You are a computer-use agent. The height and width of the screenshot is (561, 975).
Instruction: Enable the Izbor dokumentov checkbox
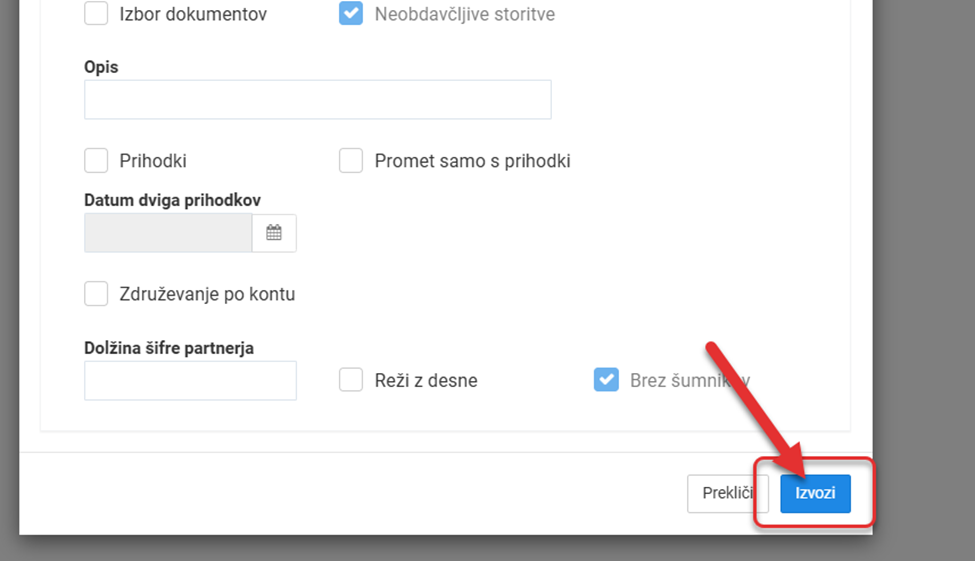coord(96,13)
